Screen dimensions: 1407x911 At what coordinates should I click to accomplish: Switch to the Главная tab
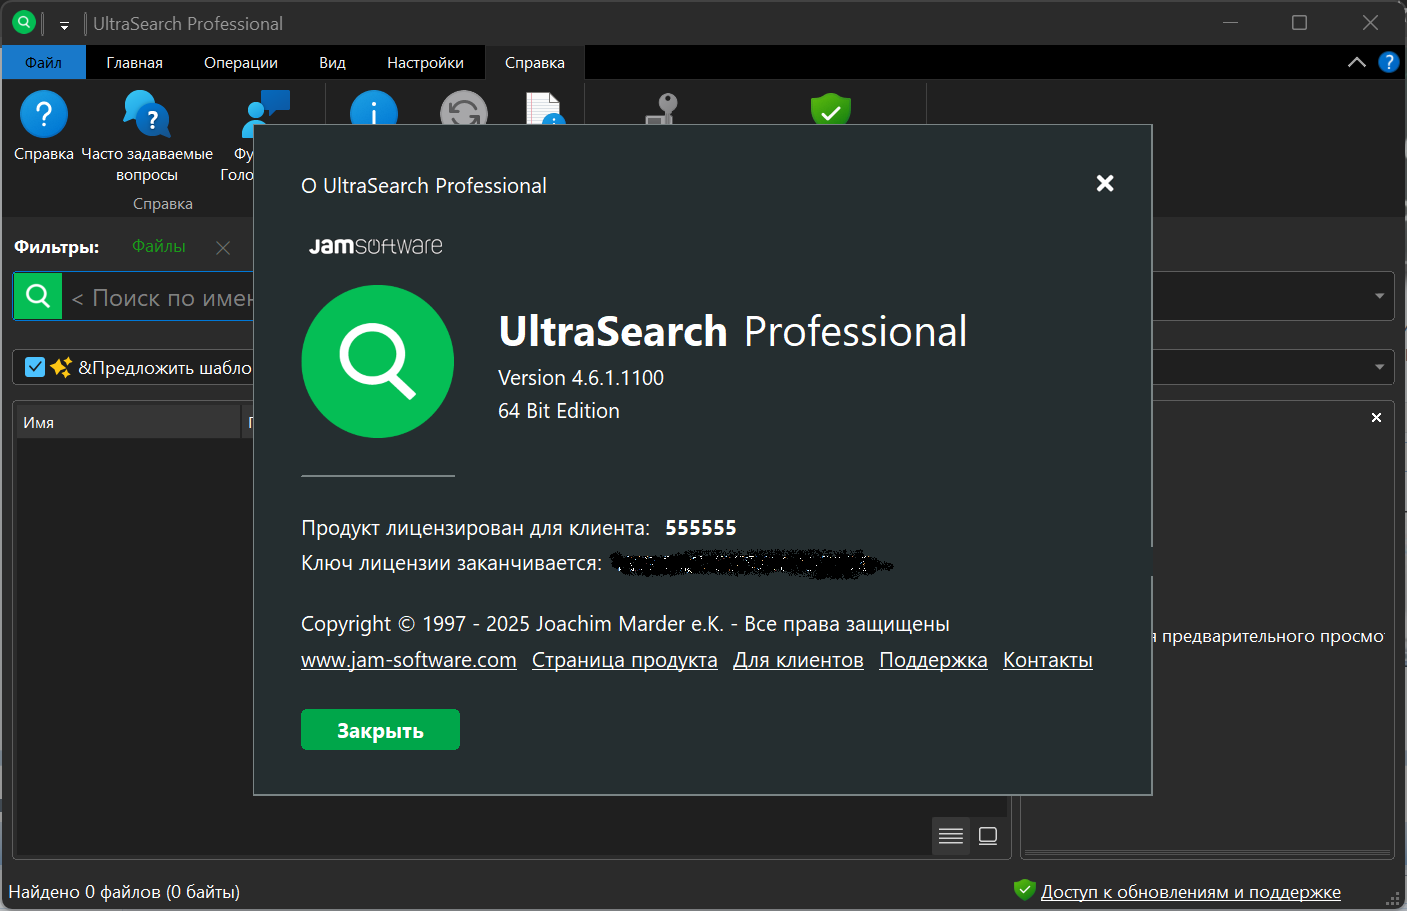tap(134, 62)
